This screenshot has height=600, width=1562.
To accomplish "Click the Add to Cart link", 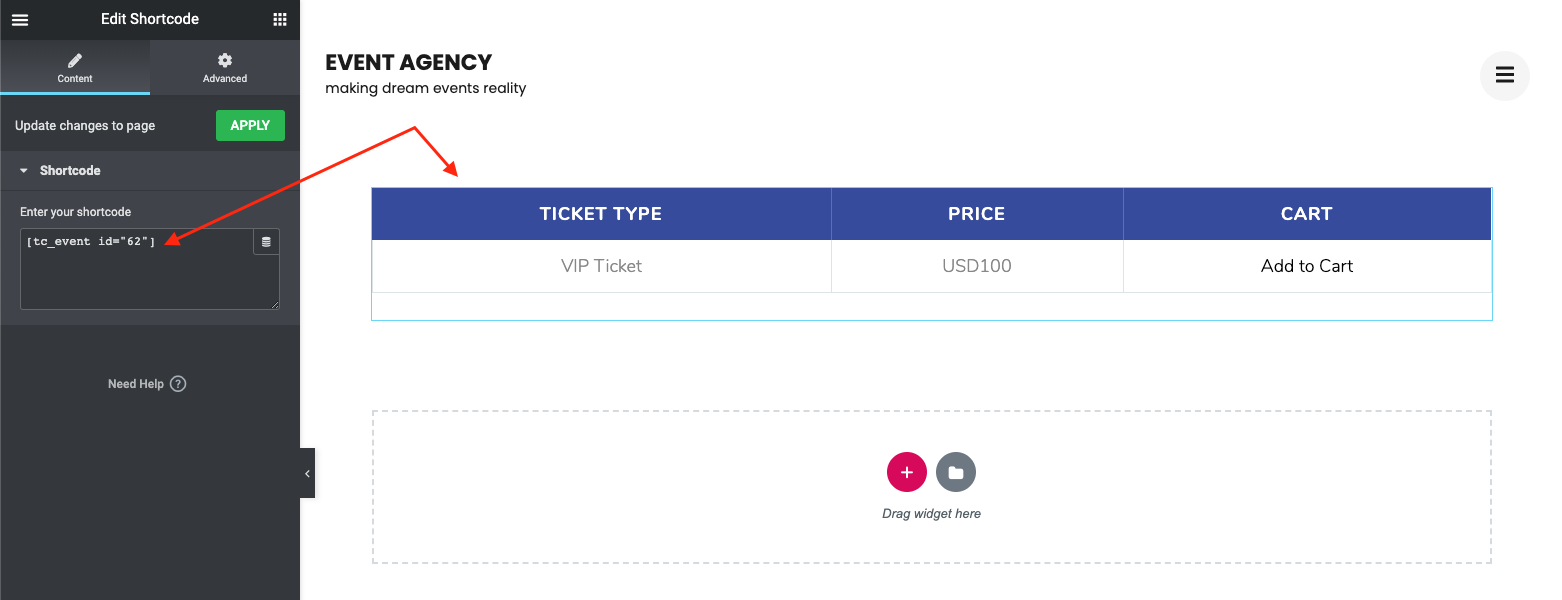I will 1307,265.
